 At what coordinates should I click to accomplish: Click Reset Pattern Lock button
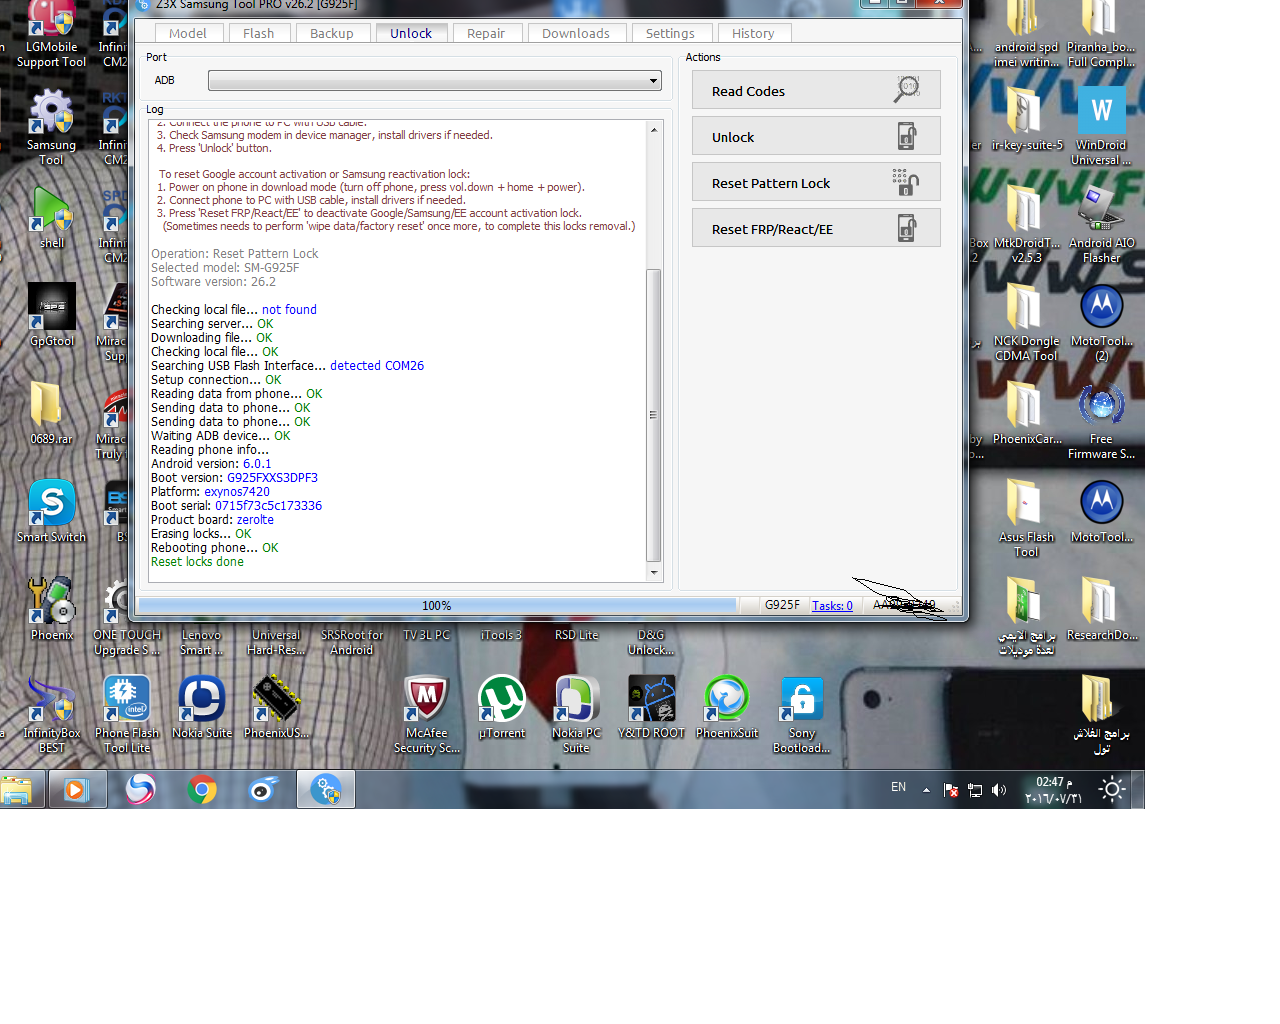[x=816, y=182]
